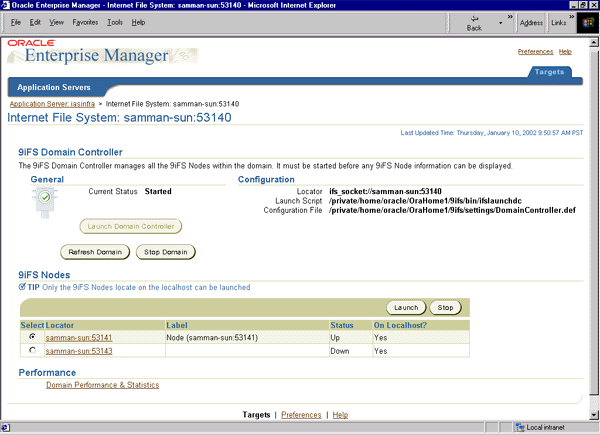Click the Domain Controller status icon
The height and width of the screenshot is (435, 600).
pos(45,202)
